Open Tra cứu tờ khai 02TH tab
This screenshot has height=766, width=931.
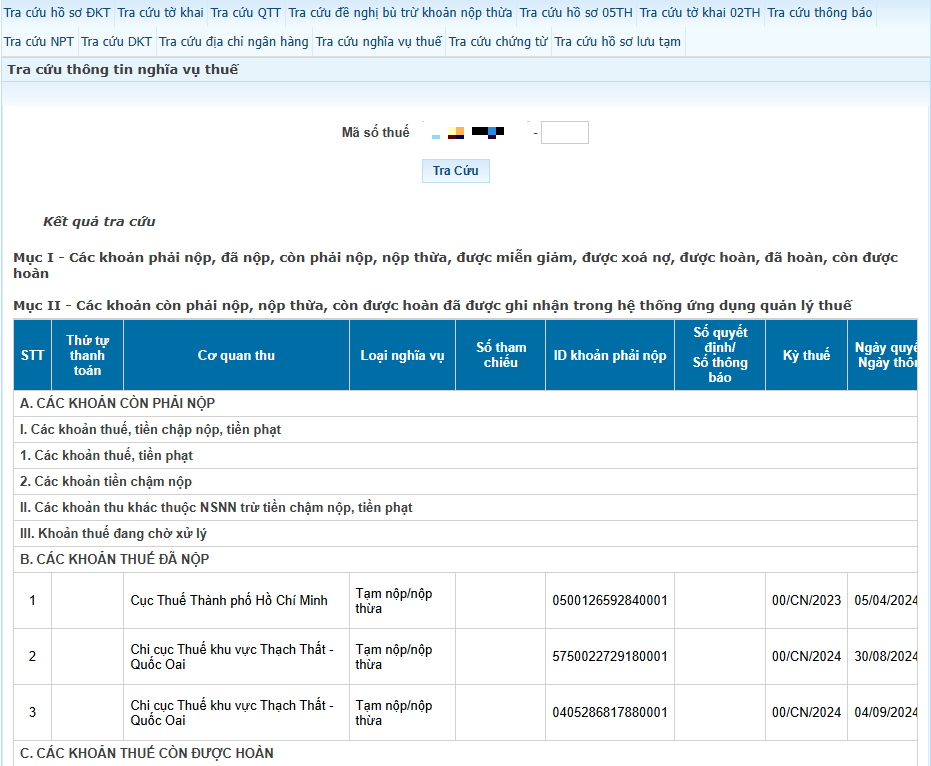tap(699, 13)
